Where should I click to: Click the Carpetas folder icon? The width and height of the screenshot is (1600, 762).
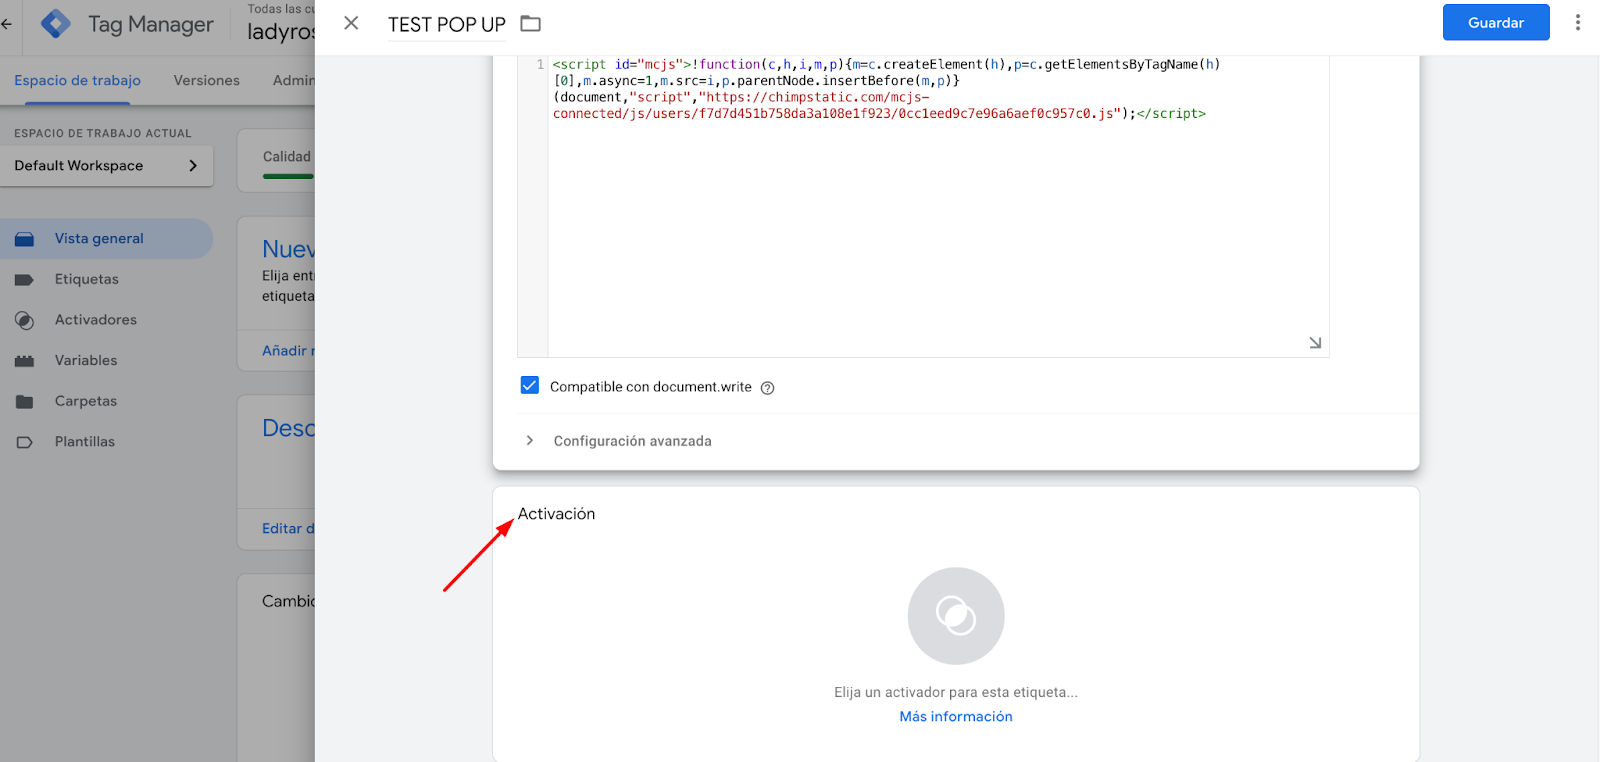pos(25,402)
